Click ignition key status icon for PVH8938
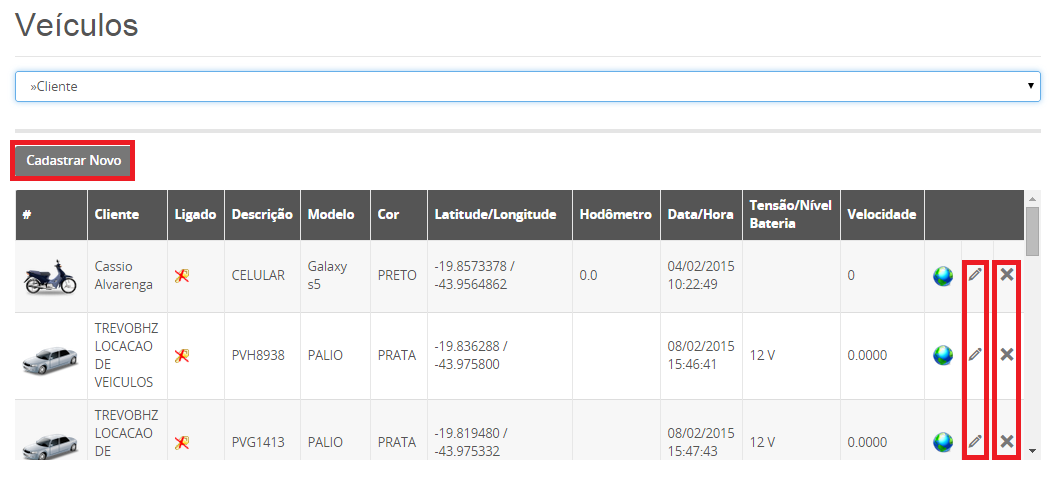Screen dimensions: 1057x479 coord(181,355)
